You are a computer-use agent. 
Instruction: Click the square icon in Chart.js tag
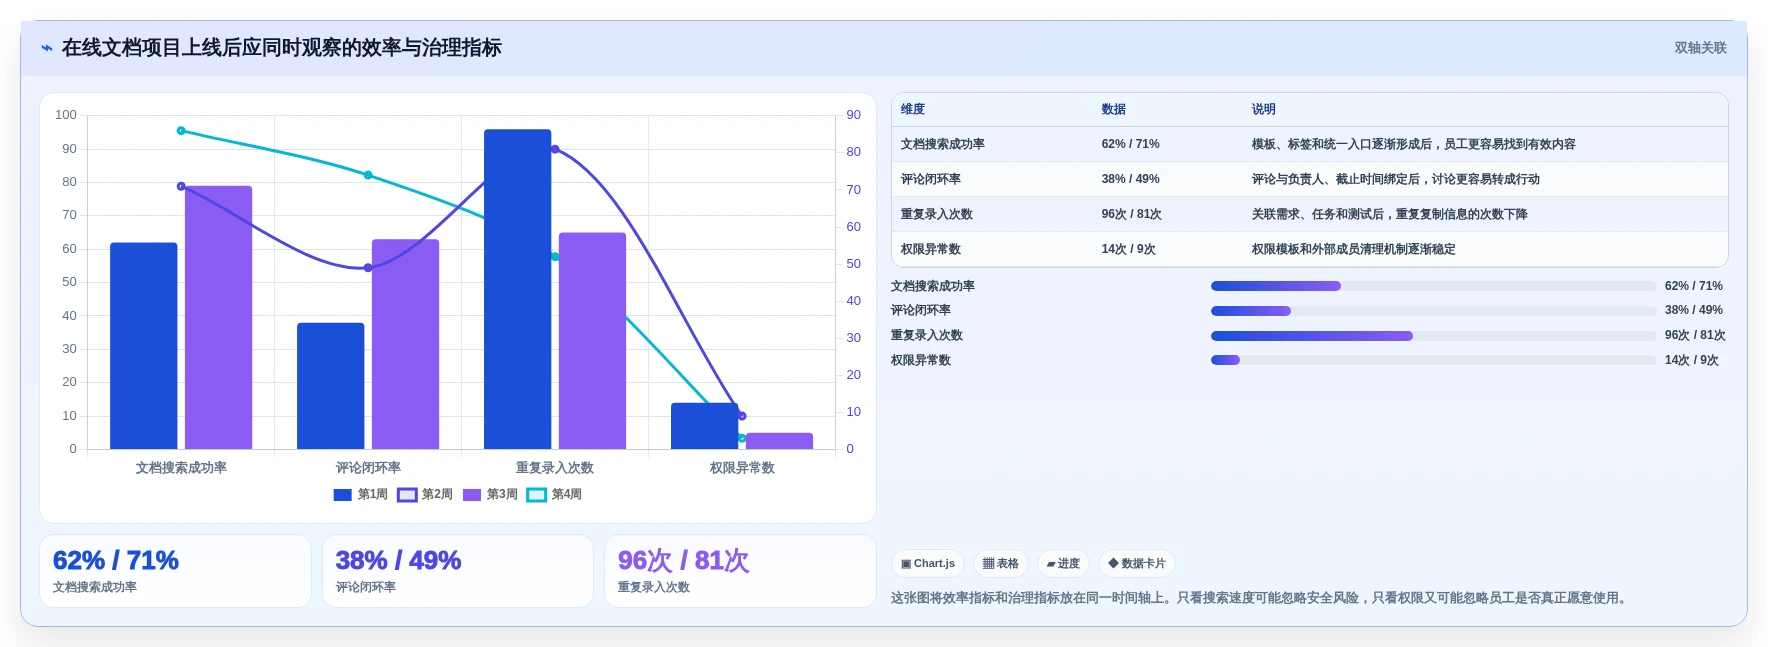[906, 564]
